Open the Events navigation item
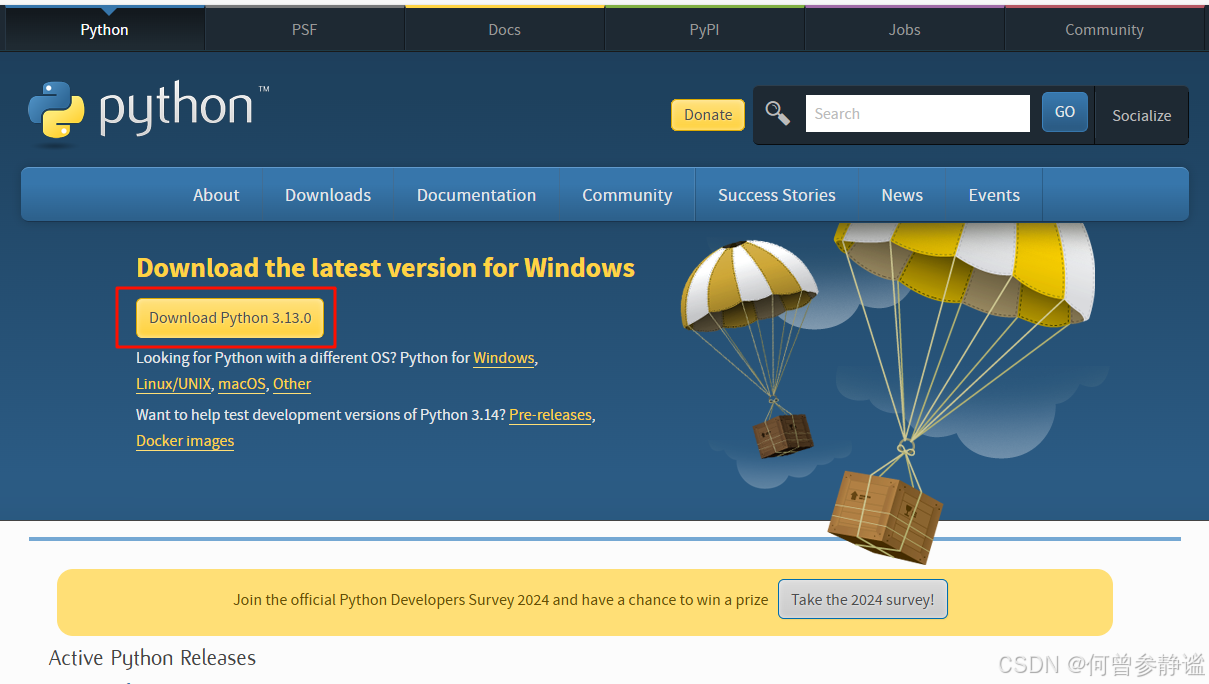The image size is (1209, 684). click(994, 195)
